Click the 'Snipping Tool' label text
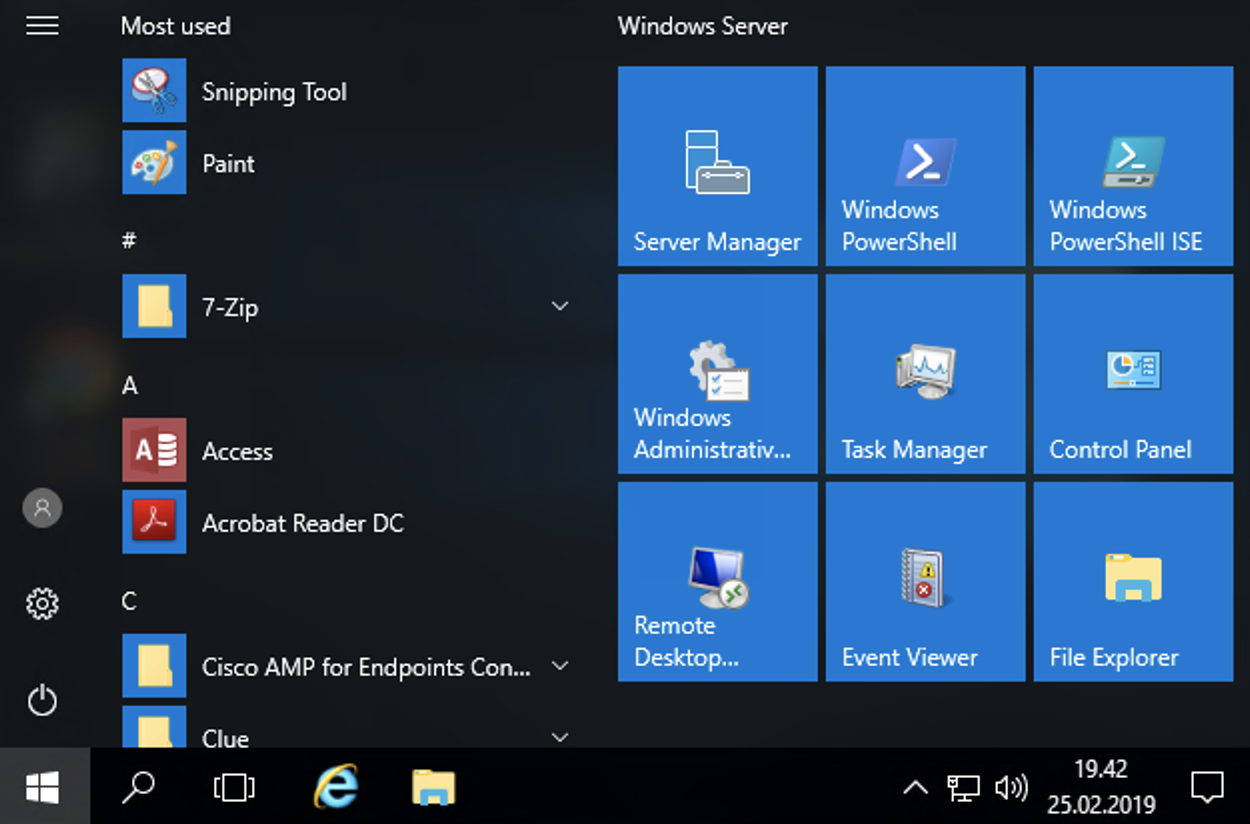This screenshot has height=824, width=1250. [x=274, y=92]
